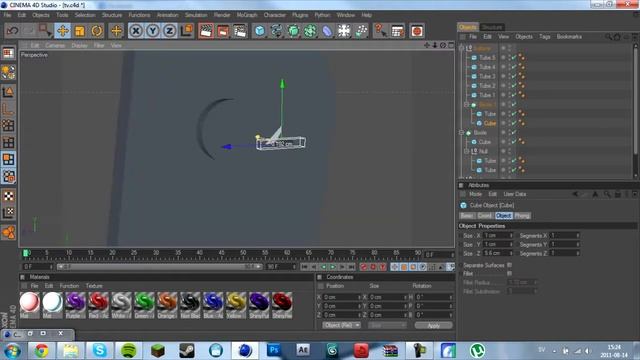This screenshot has width=640, height=360.
Task: Click the timeline frame 0 marker
Action: pos(26,253)
